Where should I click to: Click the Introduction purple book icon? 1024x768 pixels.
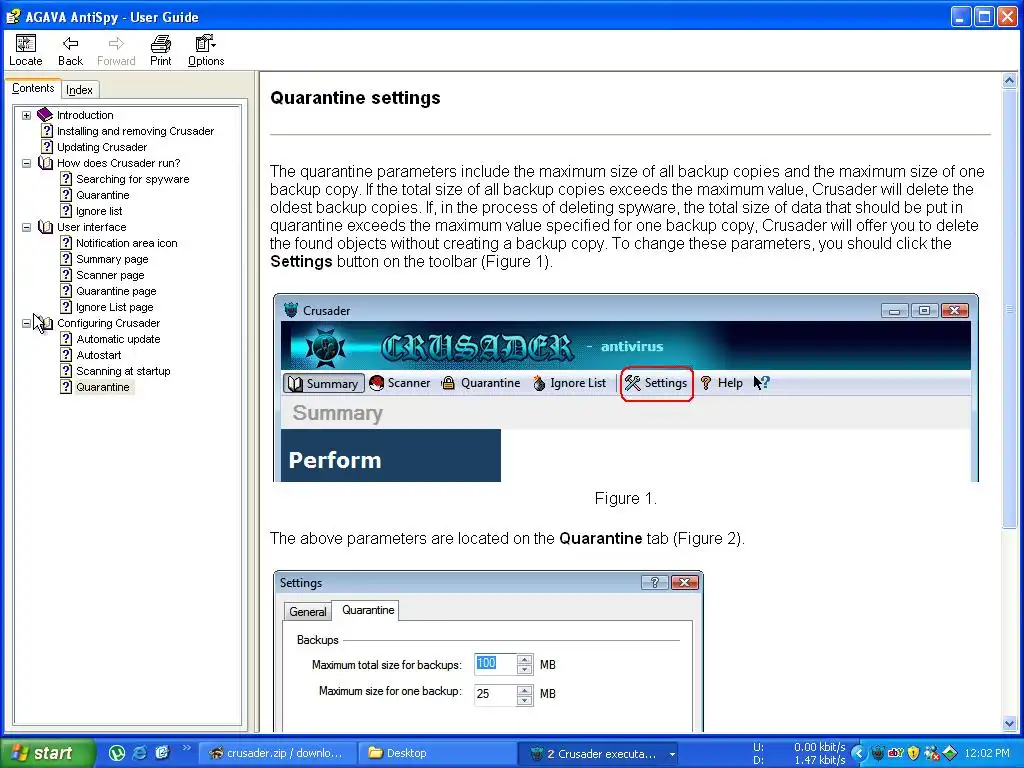pyautogui.click(x=45, y=115)
